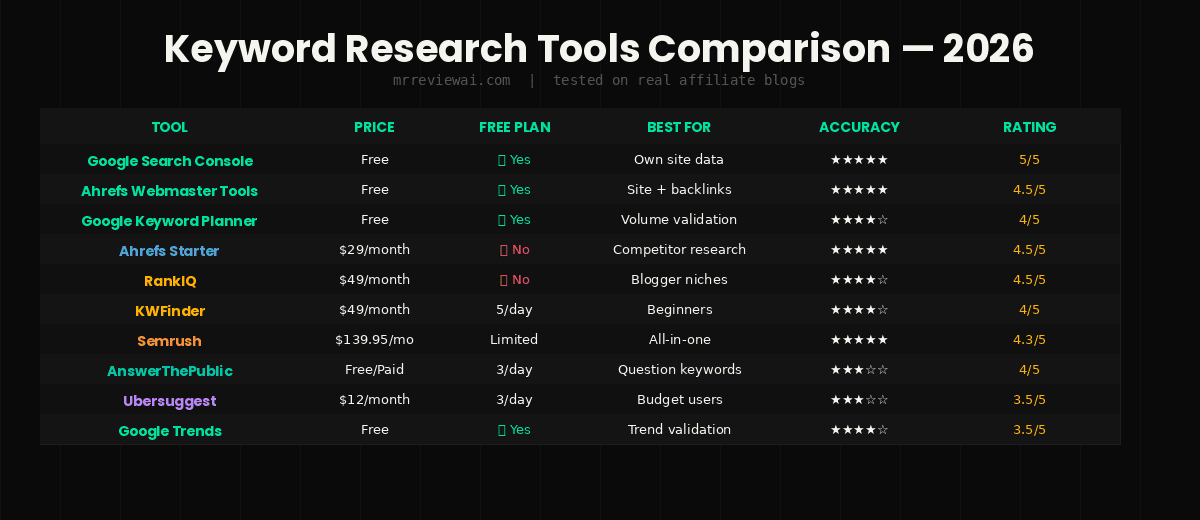Click the 3.5/5 rating for Google Trends

pyautogui.click(x=1029, y=430)
